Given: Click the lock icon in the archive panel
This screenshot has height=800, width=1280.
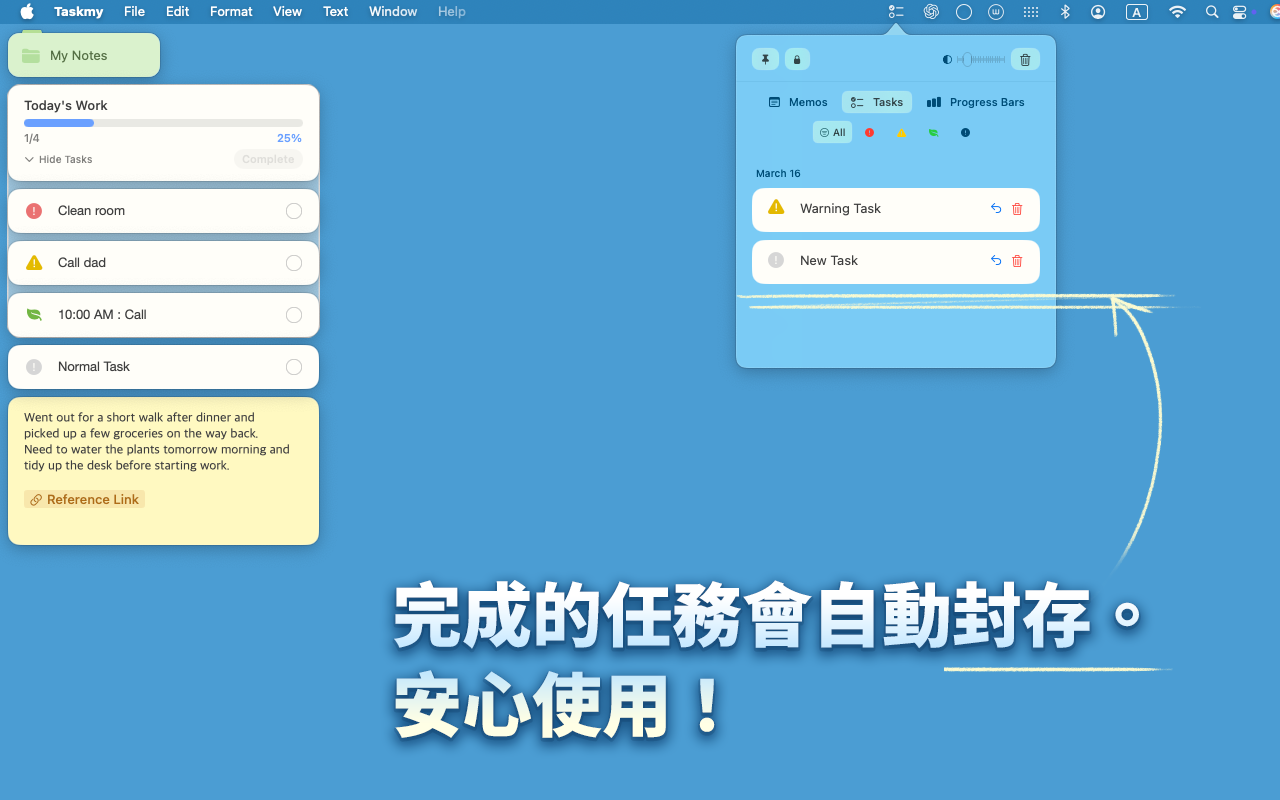Looking at the screenshot, I should click(797, 59).
